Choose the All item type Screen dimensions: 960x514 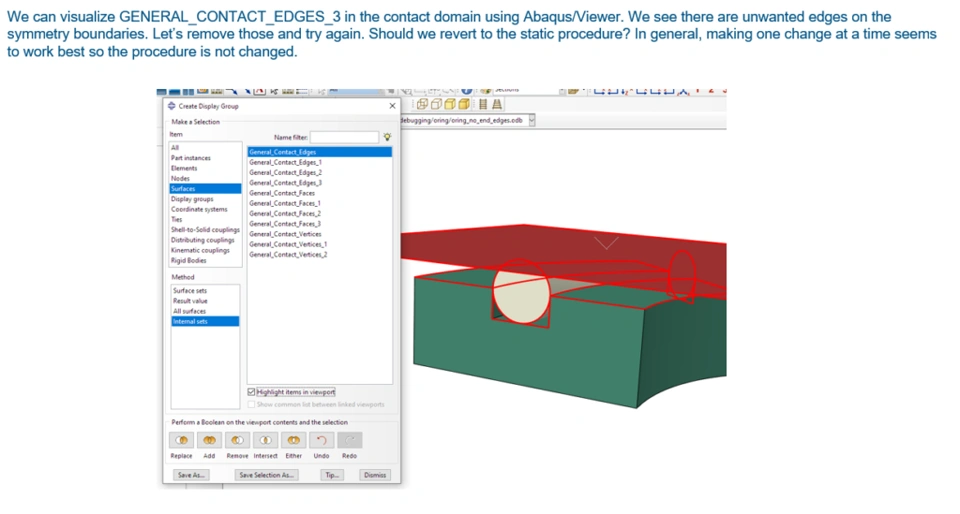point(205,147)
